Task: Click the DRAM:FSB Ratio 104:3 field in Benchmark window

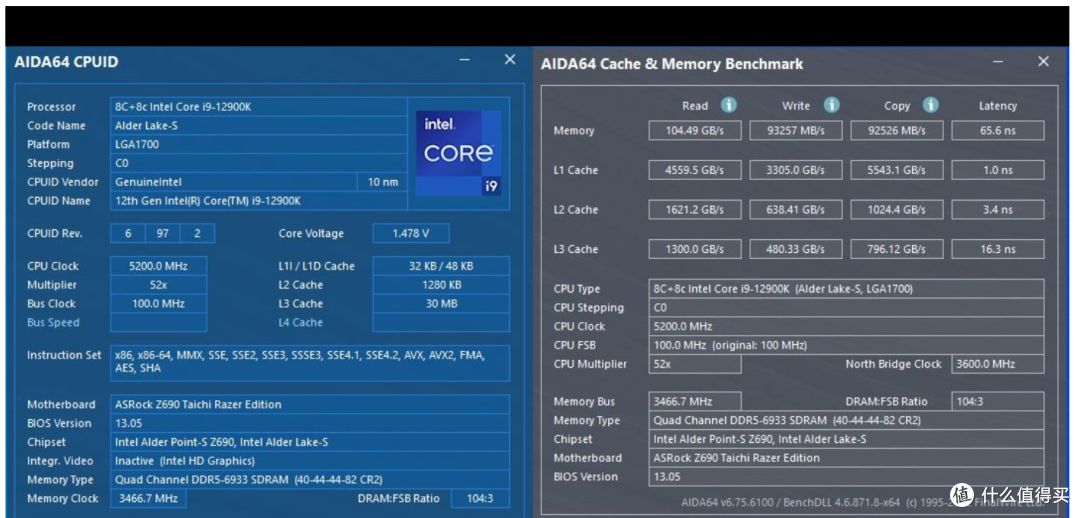Action: pyautogui.click(x=997, y=402)
